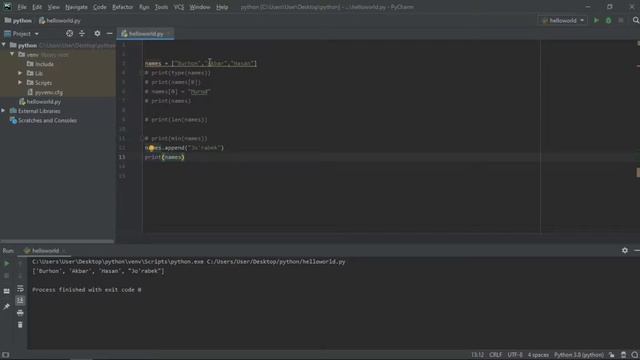Restore layout icon in Run panel
640x360 pixels.
click(7, 291)
